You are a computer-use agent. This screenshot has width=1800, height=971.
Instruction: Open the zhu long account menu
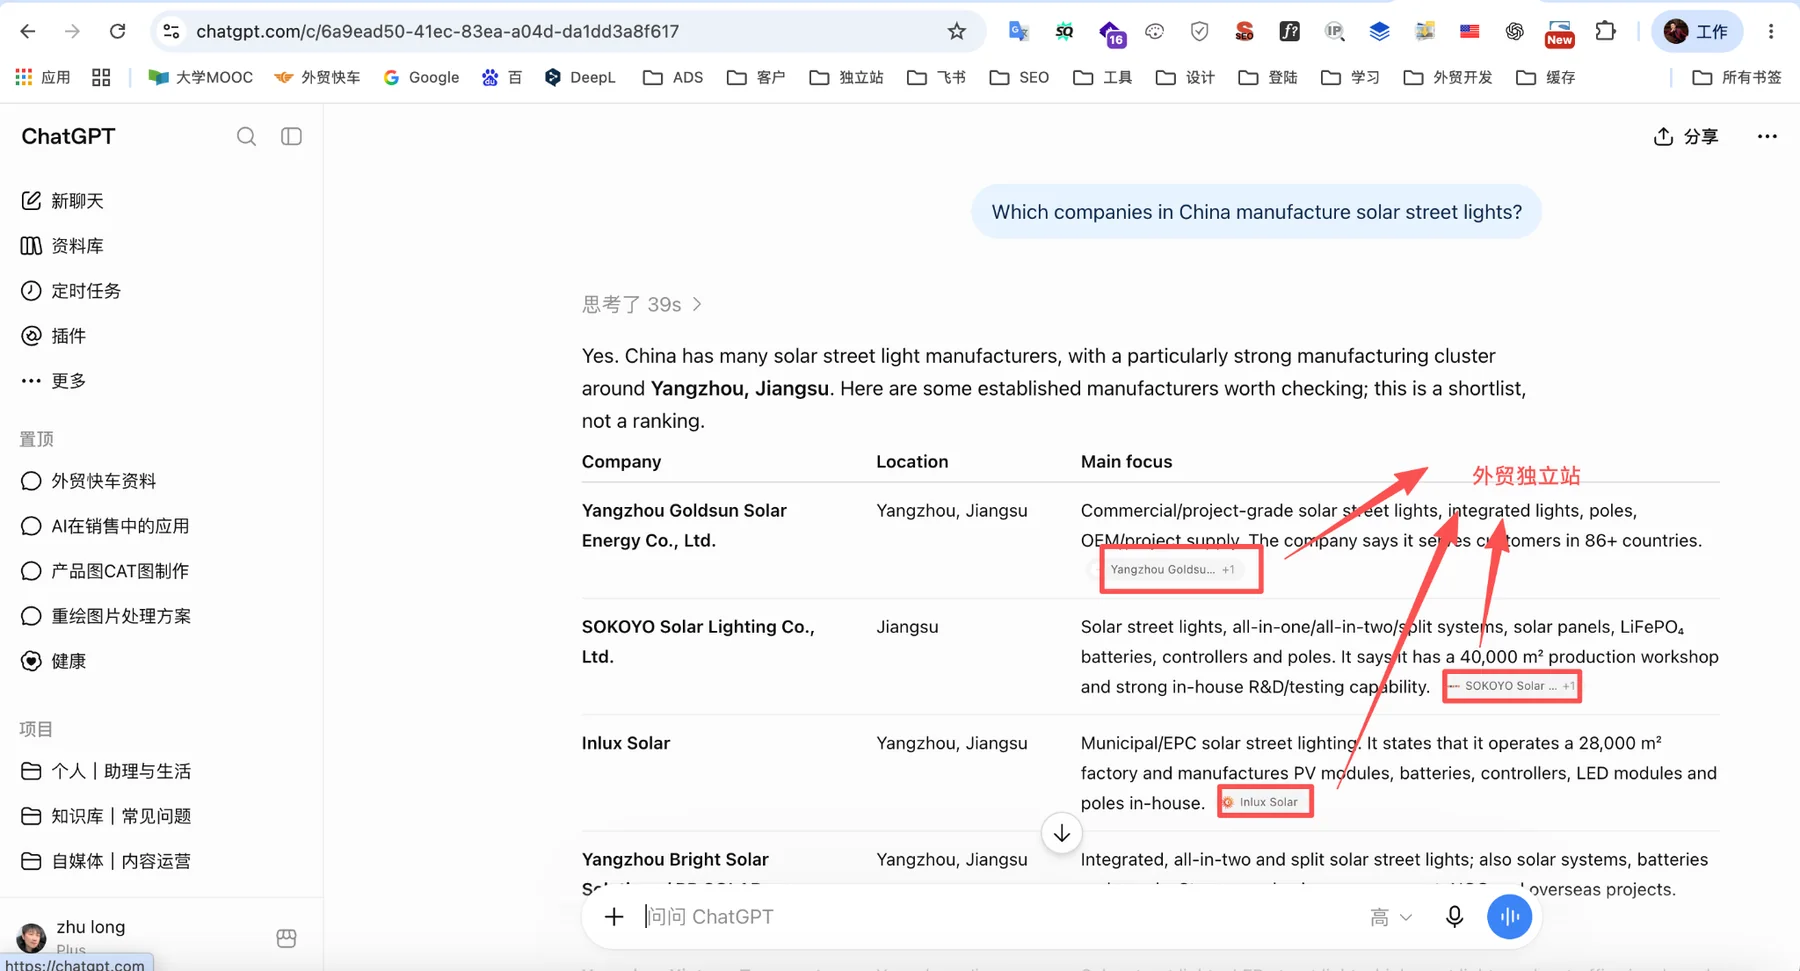tap(72, 936)
